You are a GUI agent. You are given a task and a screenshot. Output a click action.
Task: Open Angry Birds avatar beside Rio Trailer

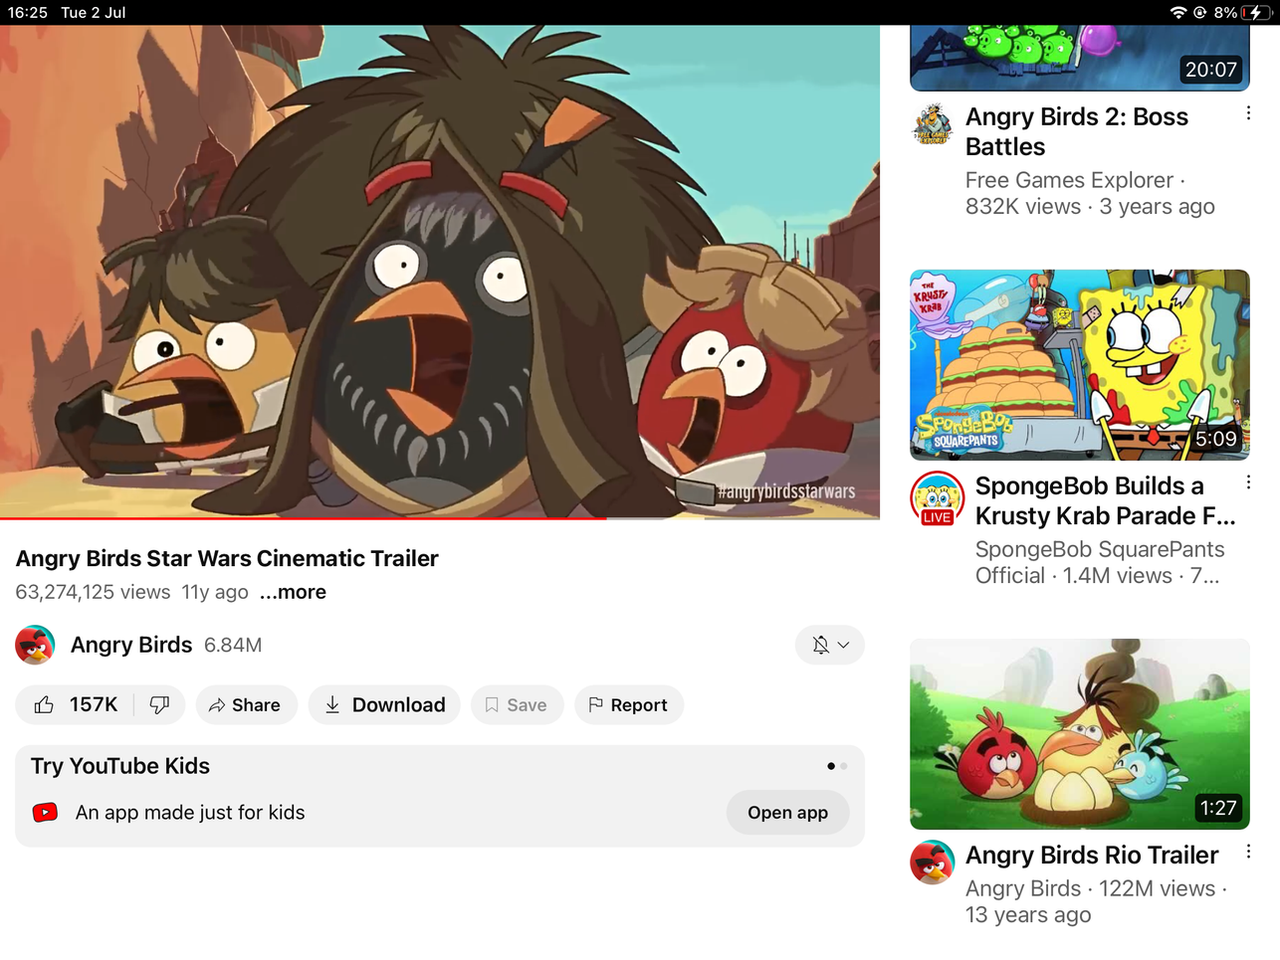tap(932, 862)
